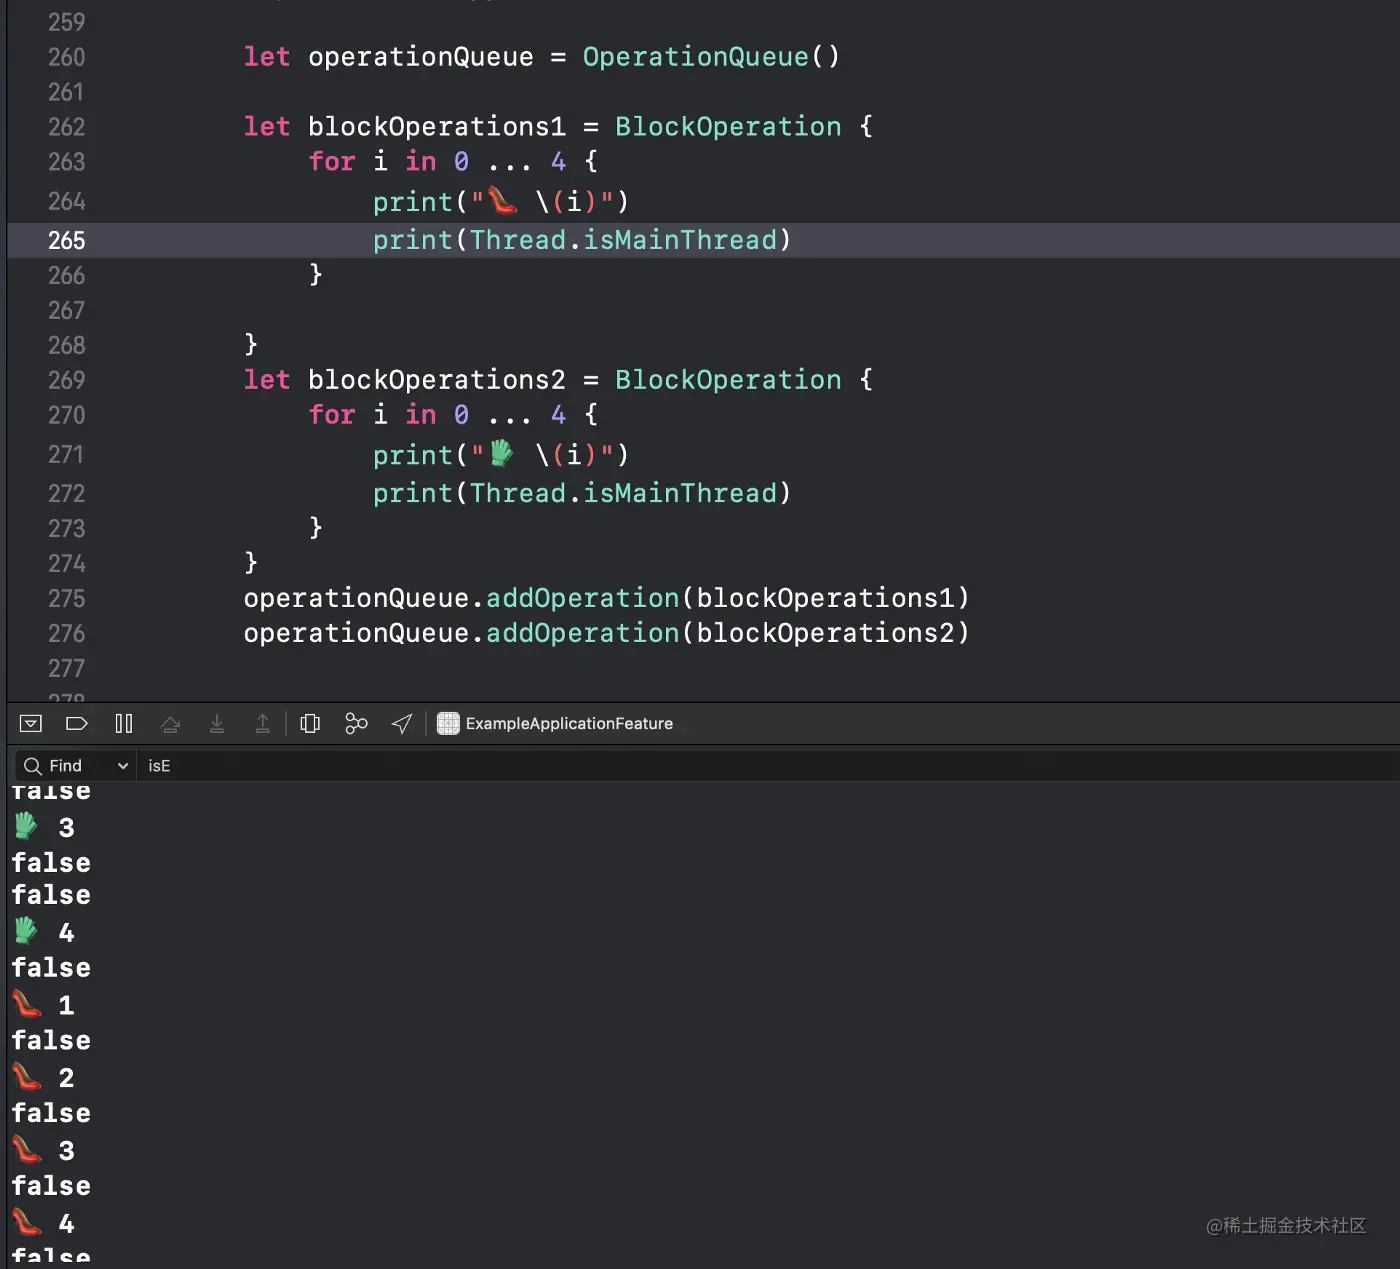Click BlockOperation type on line 262
This screenshot has width=1400, height=1269.
click(x=728, y=127)
